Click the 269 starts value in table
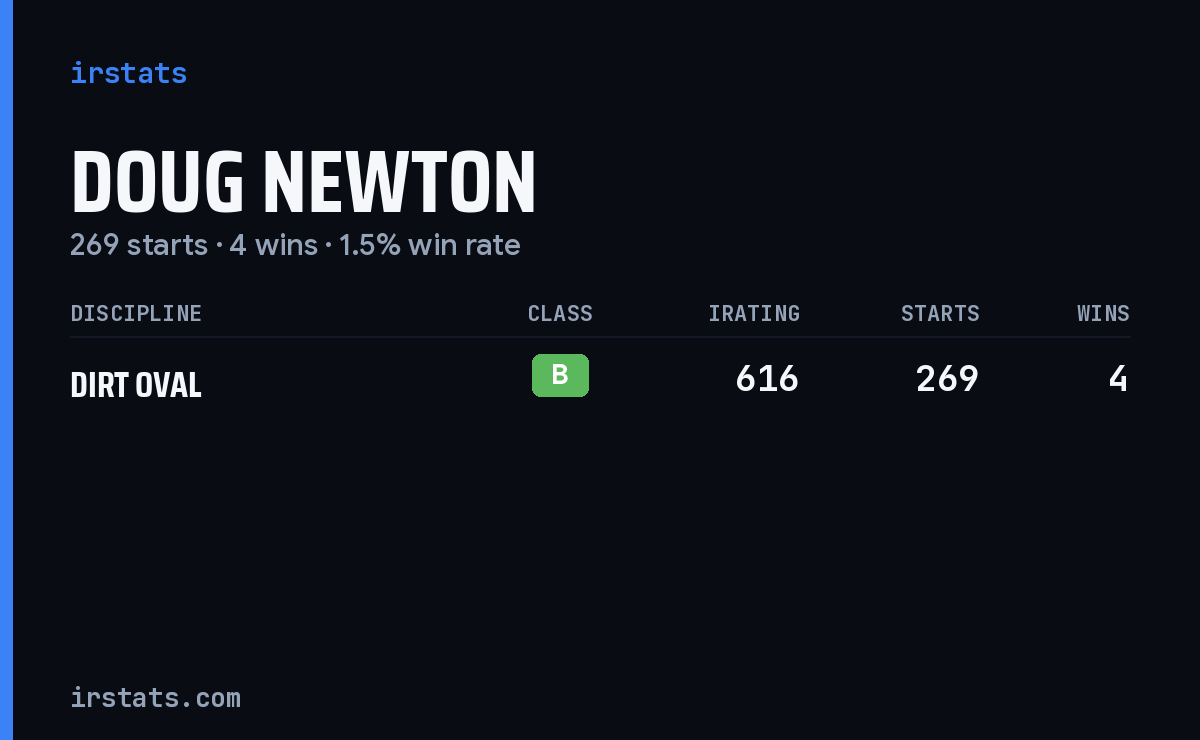This screenshot has width=1200, height=740. [947, 379]
